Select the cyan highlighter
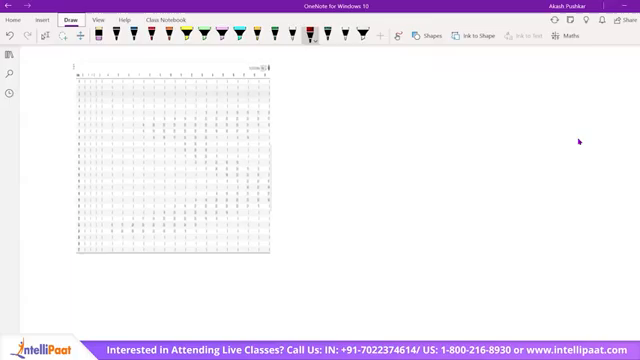 pos(240,34)
